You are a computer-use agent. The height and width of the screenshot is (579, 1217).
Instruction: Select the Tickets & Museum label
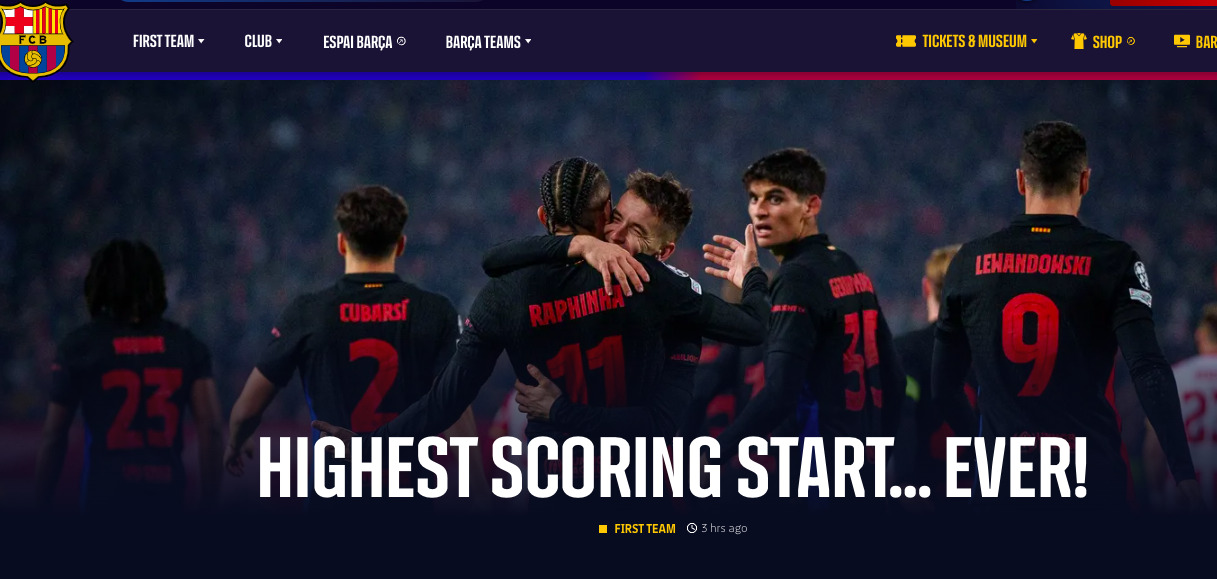pyautogui.click(x=974, y=41)
